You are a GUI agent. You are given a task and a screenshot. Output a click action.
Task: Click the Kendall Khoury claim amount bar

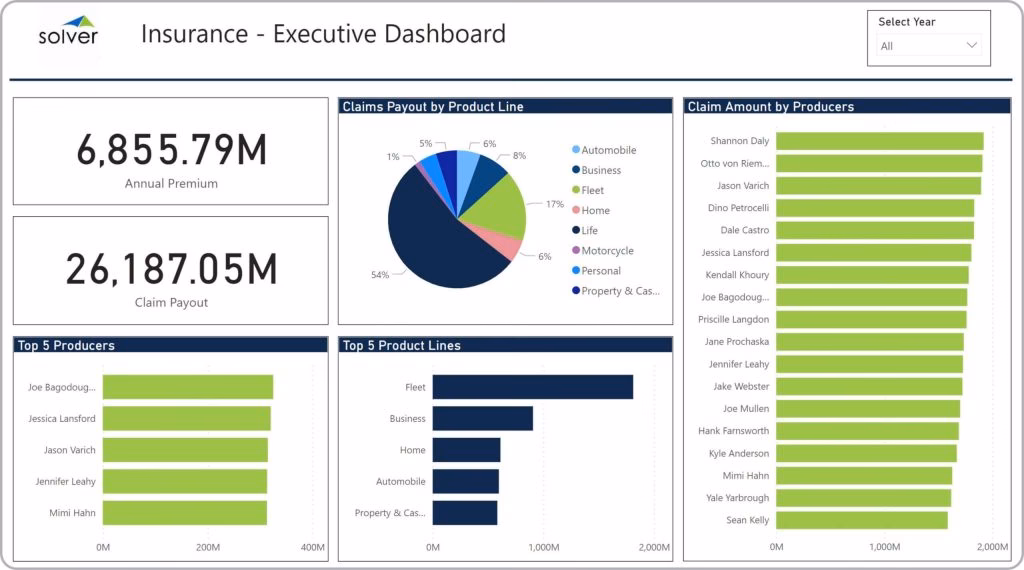[x=872, y=275]
